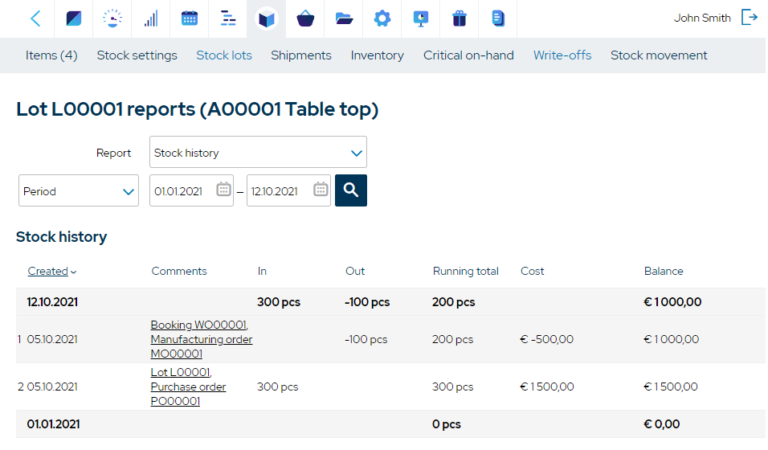768x450 pixels.
Task: Click the logout icon beside John Smith
Action: 749,17
